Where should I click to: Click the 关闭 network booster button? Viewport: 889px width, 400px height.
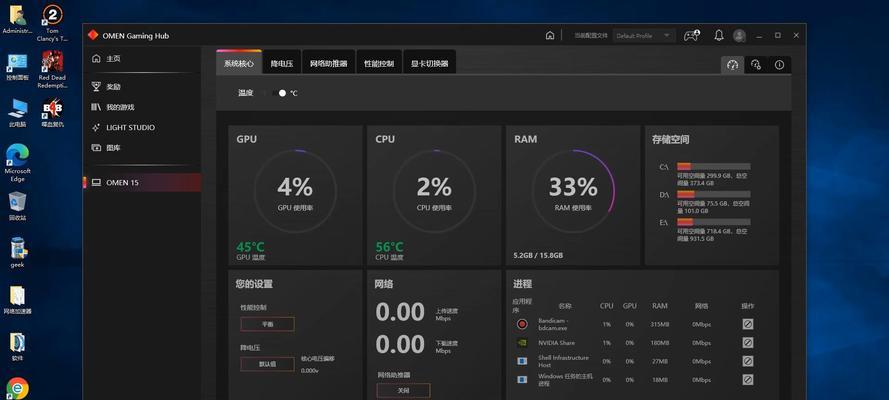coord(403,390)
